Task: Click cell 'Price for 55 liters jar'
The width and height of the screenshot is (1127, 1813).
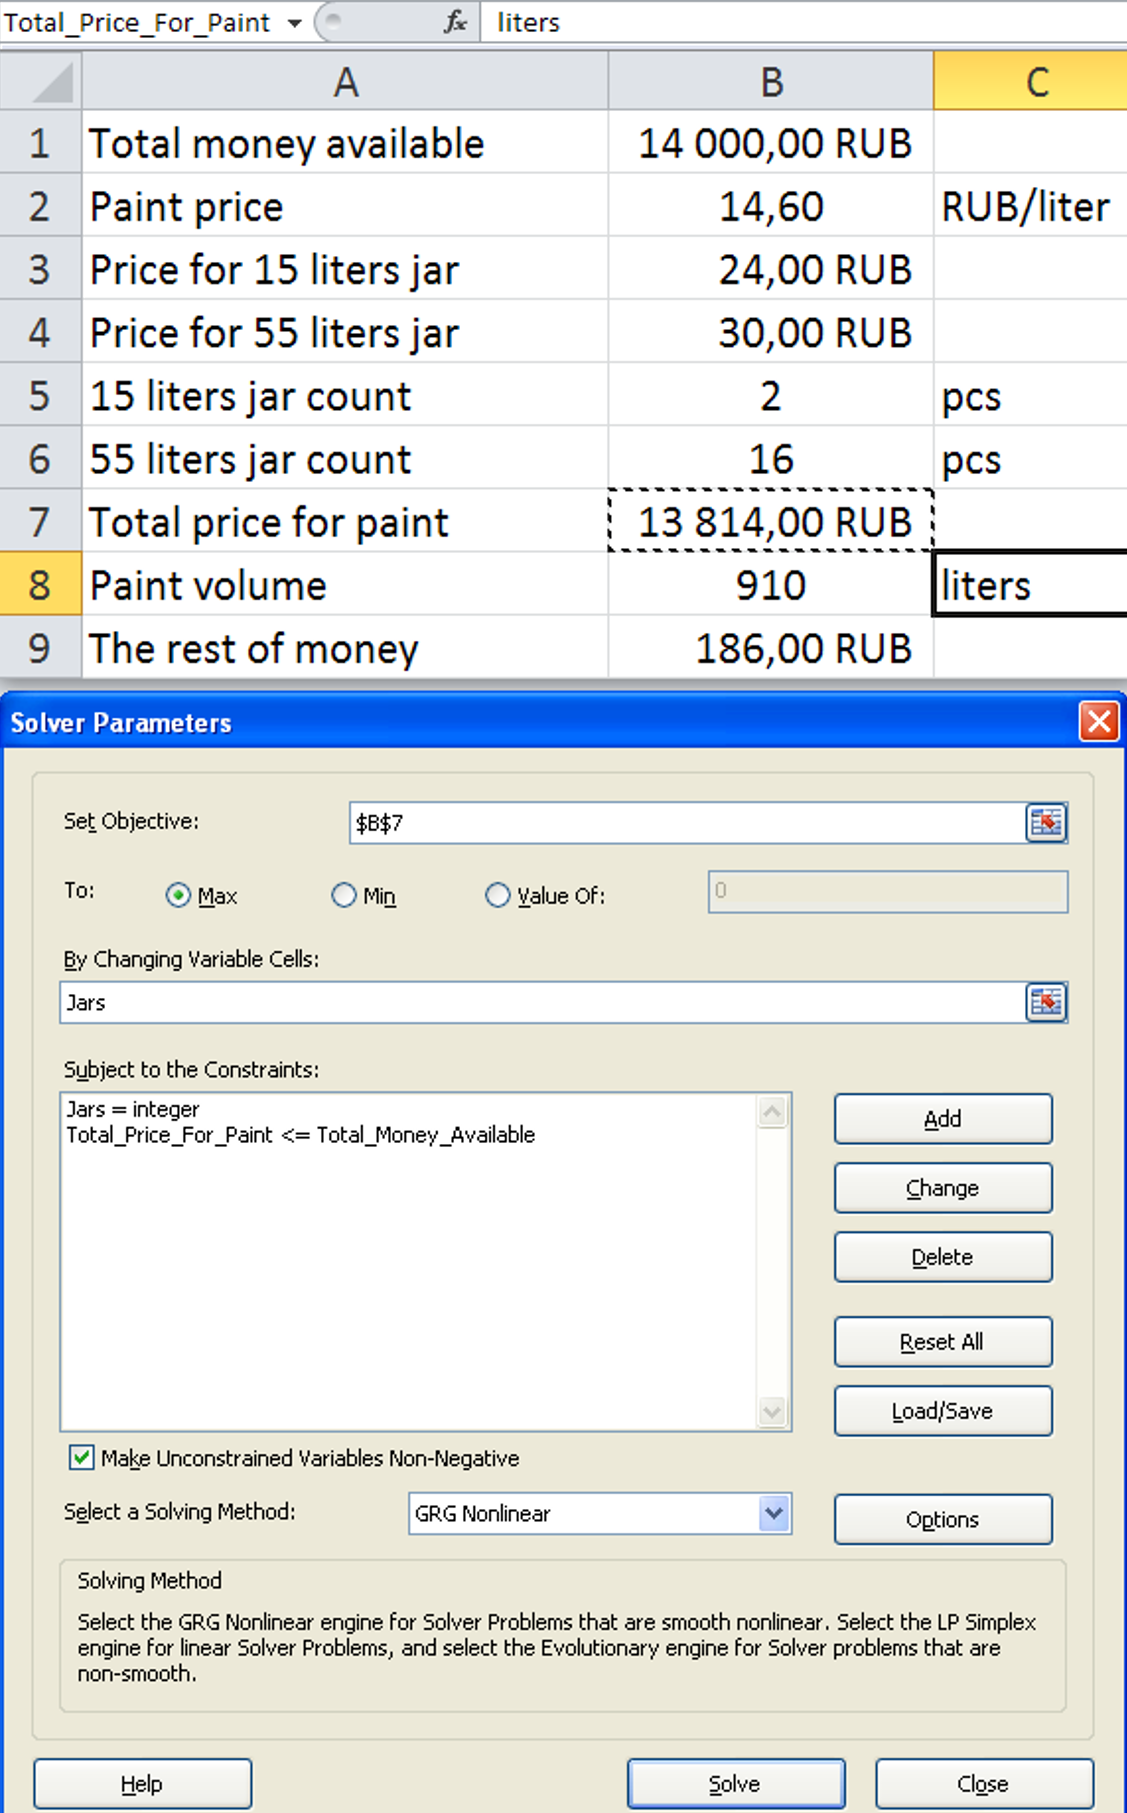Action: pyautogui.click(x=345, y=332)
